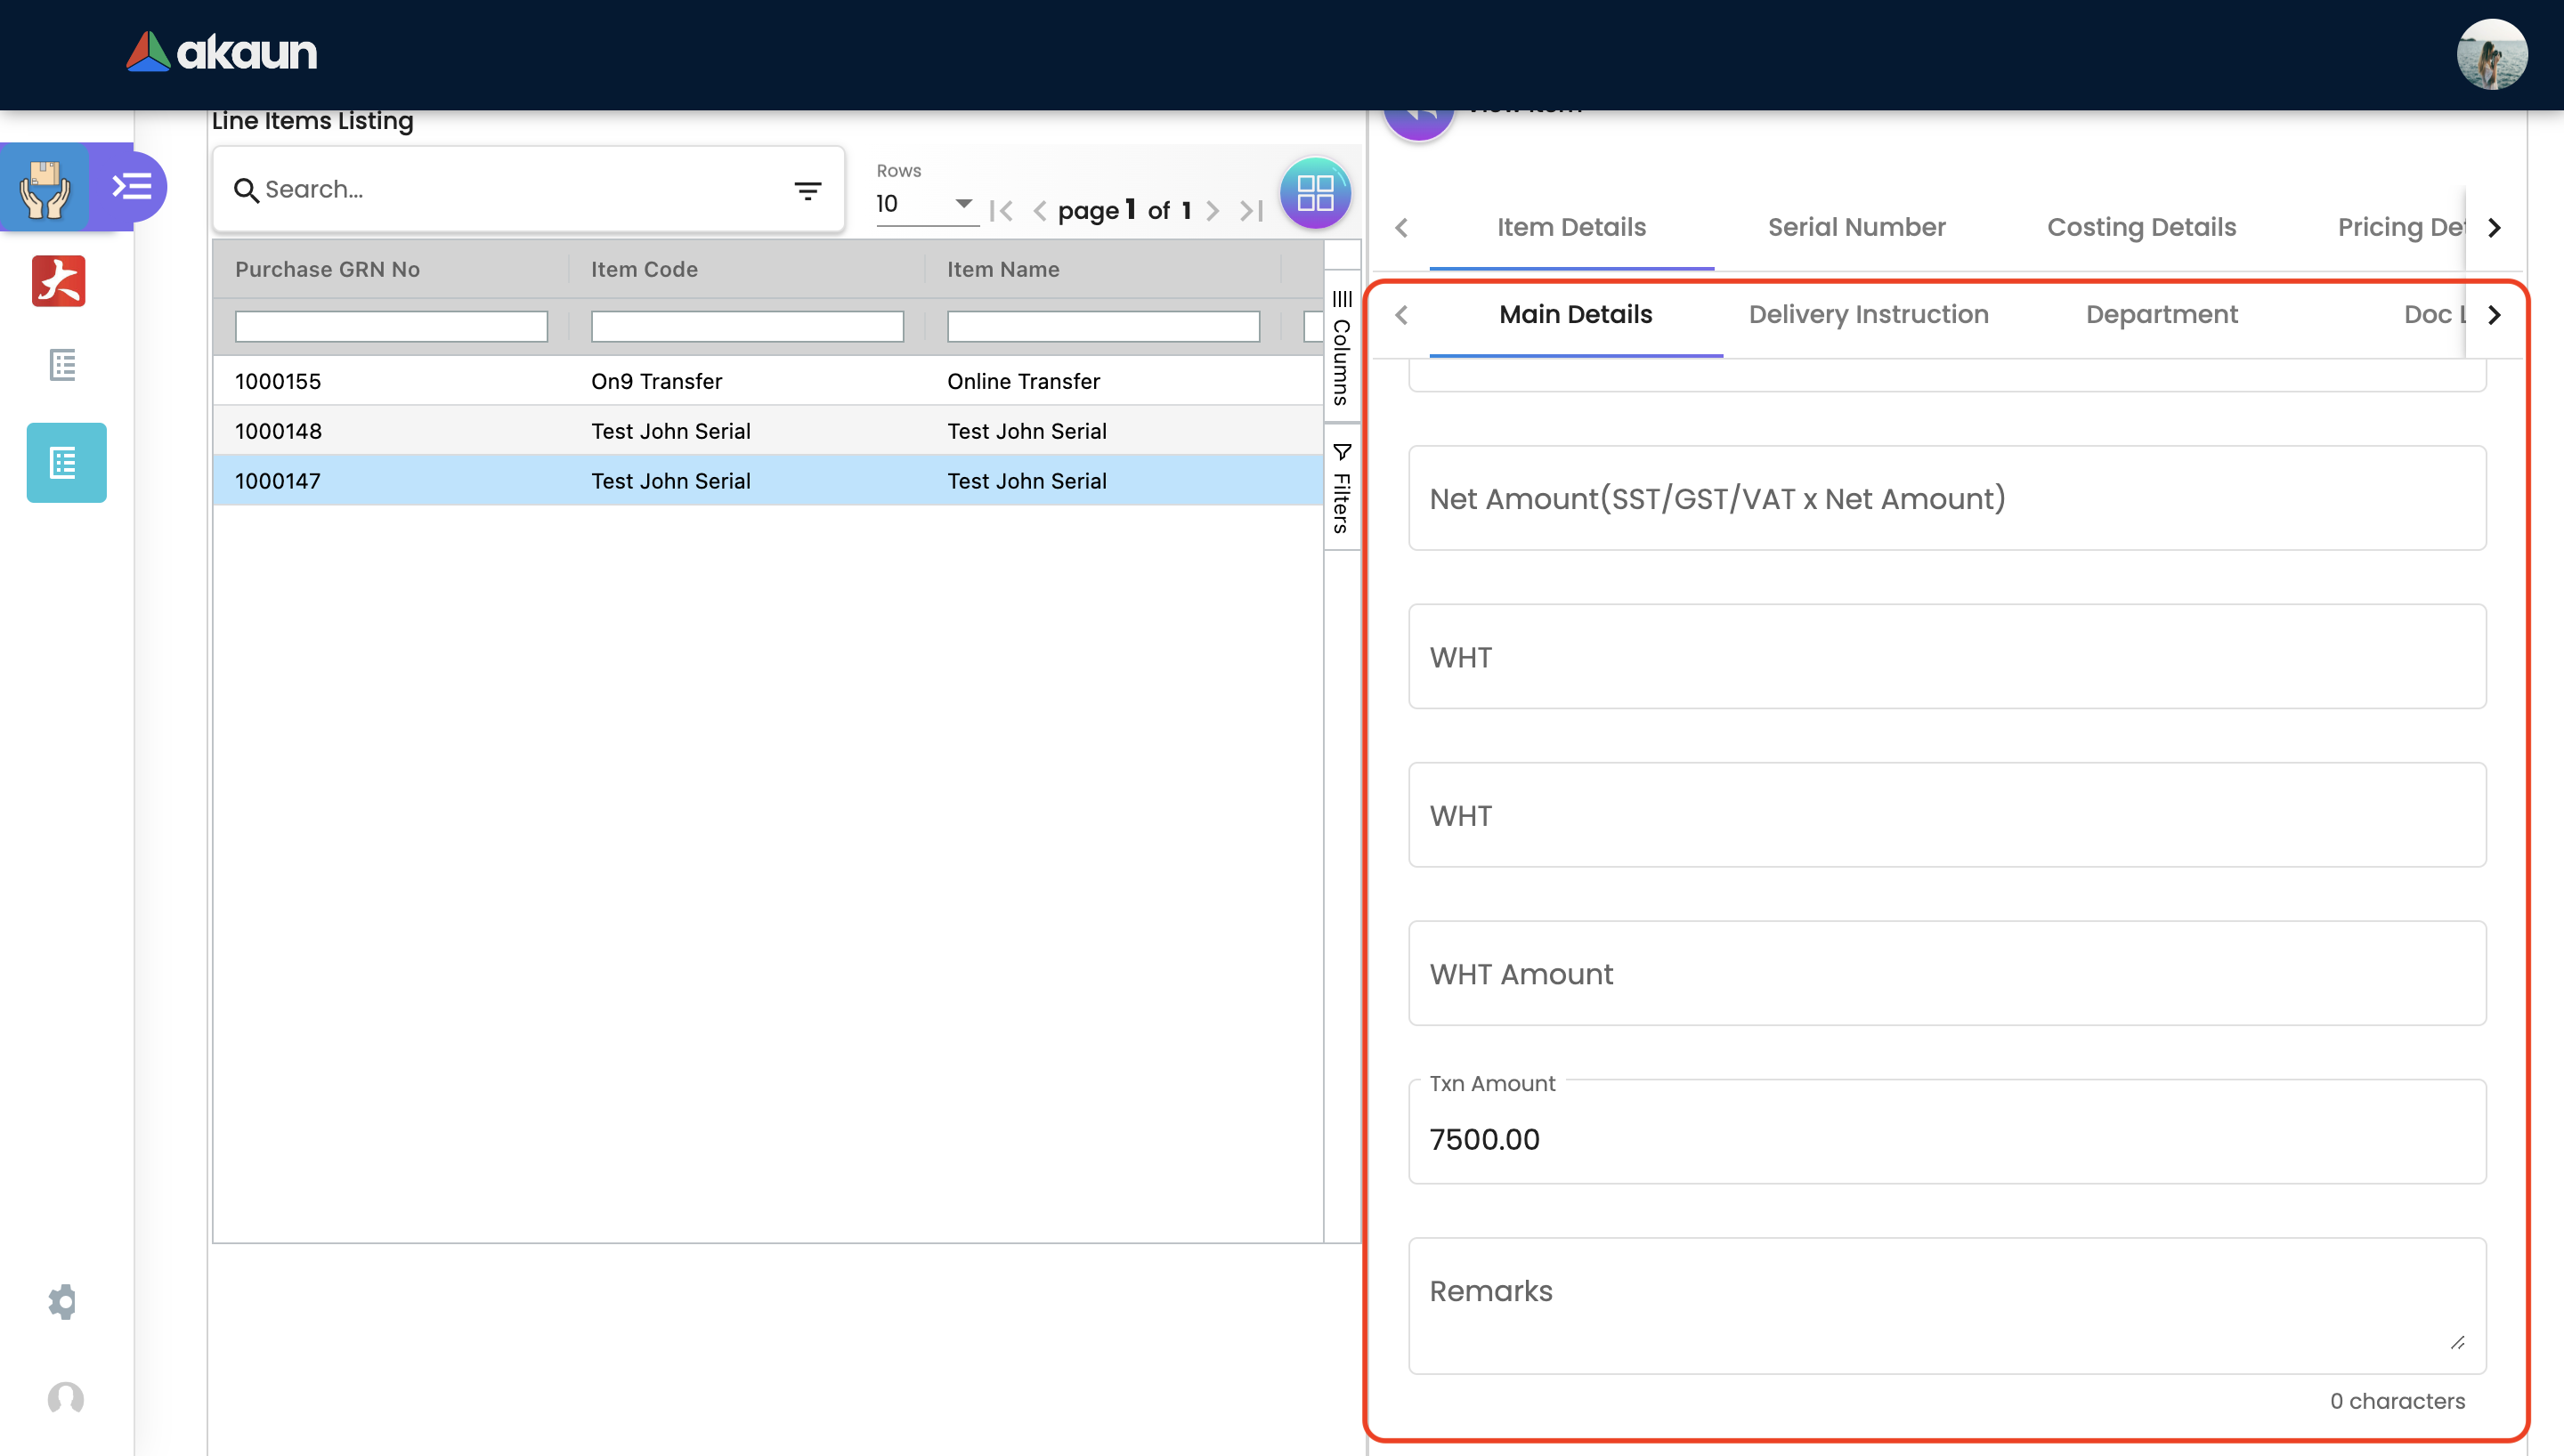Image resolution: width=2564 pixels, height=1456 pixels.
Task: Open the Filters side panel
Action: pyautogui.click(x=1342, y=489)
